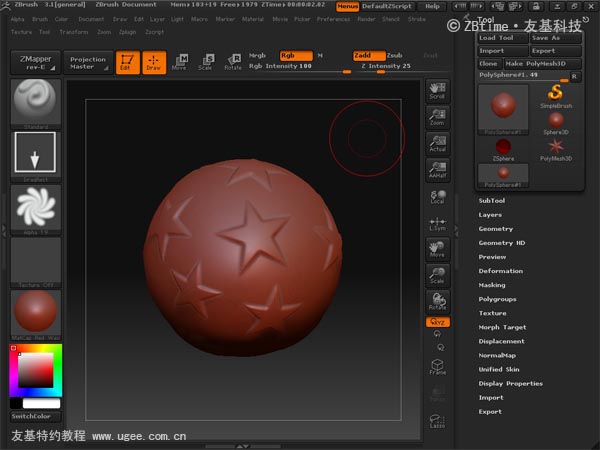This screenshot has height=450, width=600.
Task: Expand the SubTool section
Action: pos(492,201)
